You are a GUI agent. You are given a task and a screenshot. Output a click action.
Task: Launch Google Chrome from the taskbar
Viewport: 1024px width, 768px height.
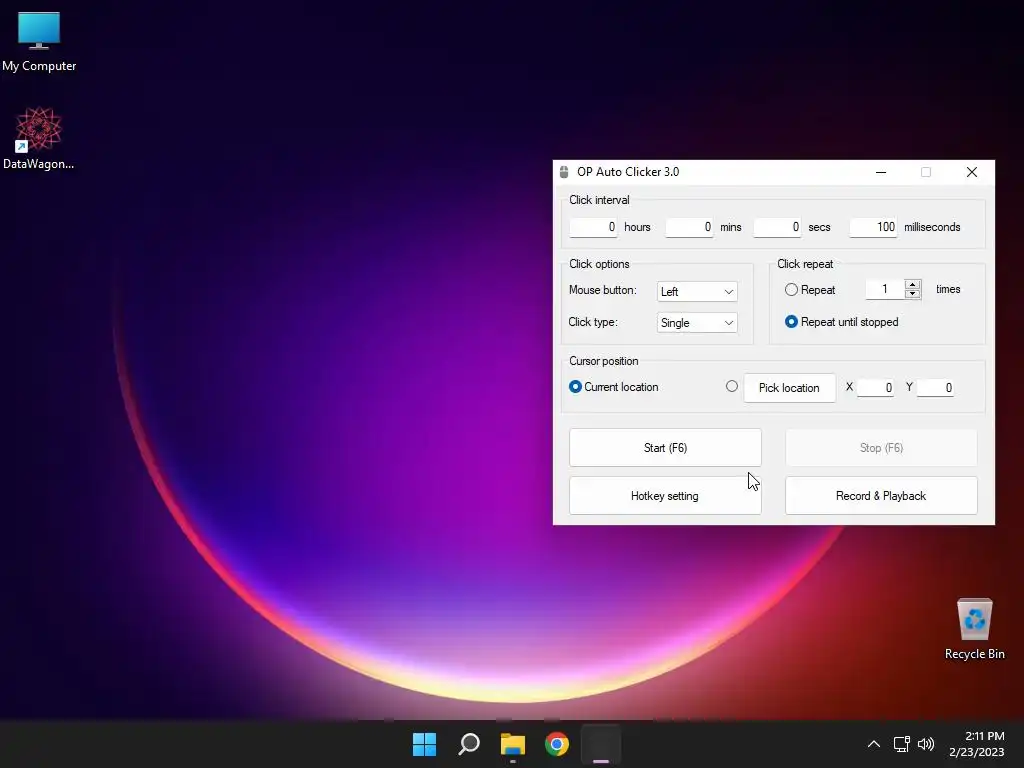pyautogui.click(x=557, y=744)
